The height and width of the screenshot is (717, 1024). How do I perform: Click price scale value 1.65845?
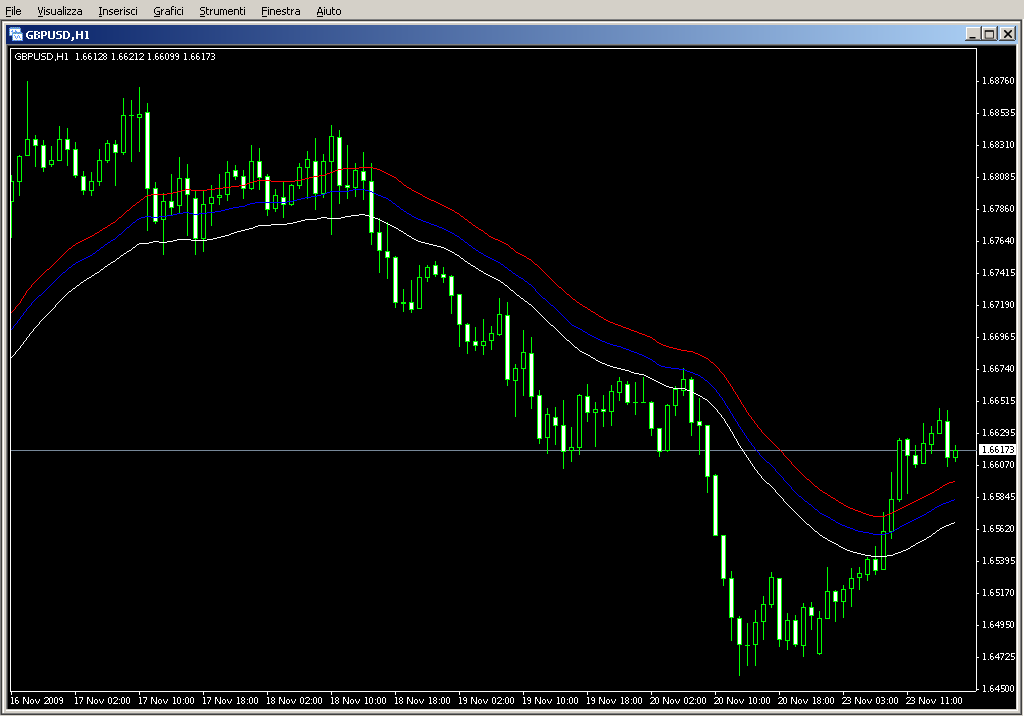pos(999,497)
